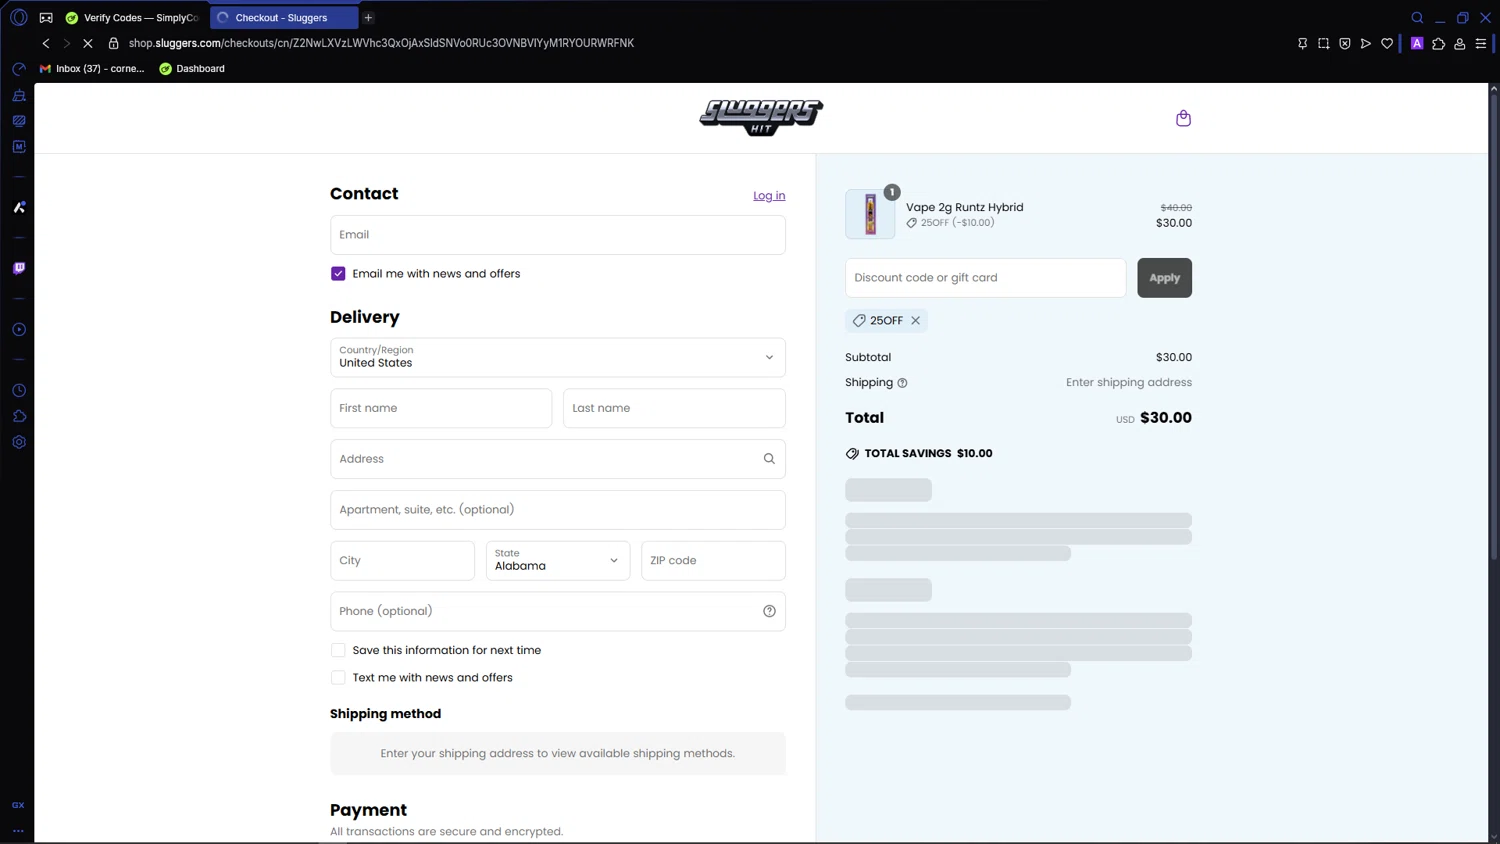Open the Dashboard bookmark
Image resolution: width=1500 pixels, height=844 pixels.
(x=192, y=69)
